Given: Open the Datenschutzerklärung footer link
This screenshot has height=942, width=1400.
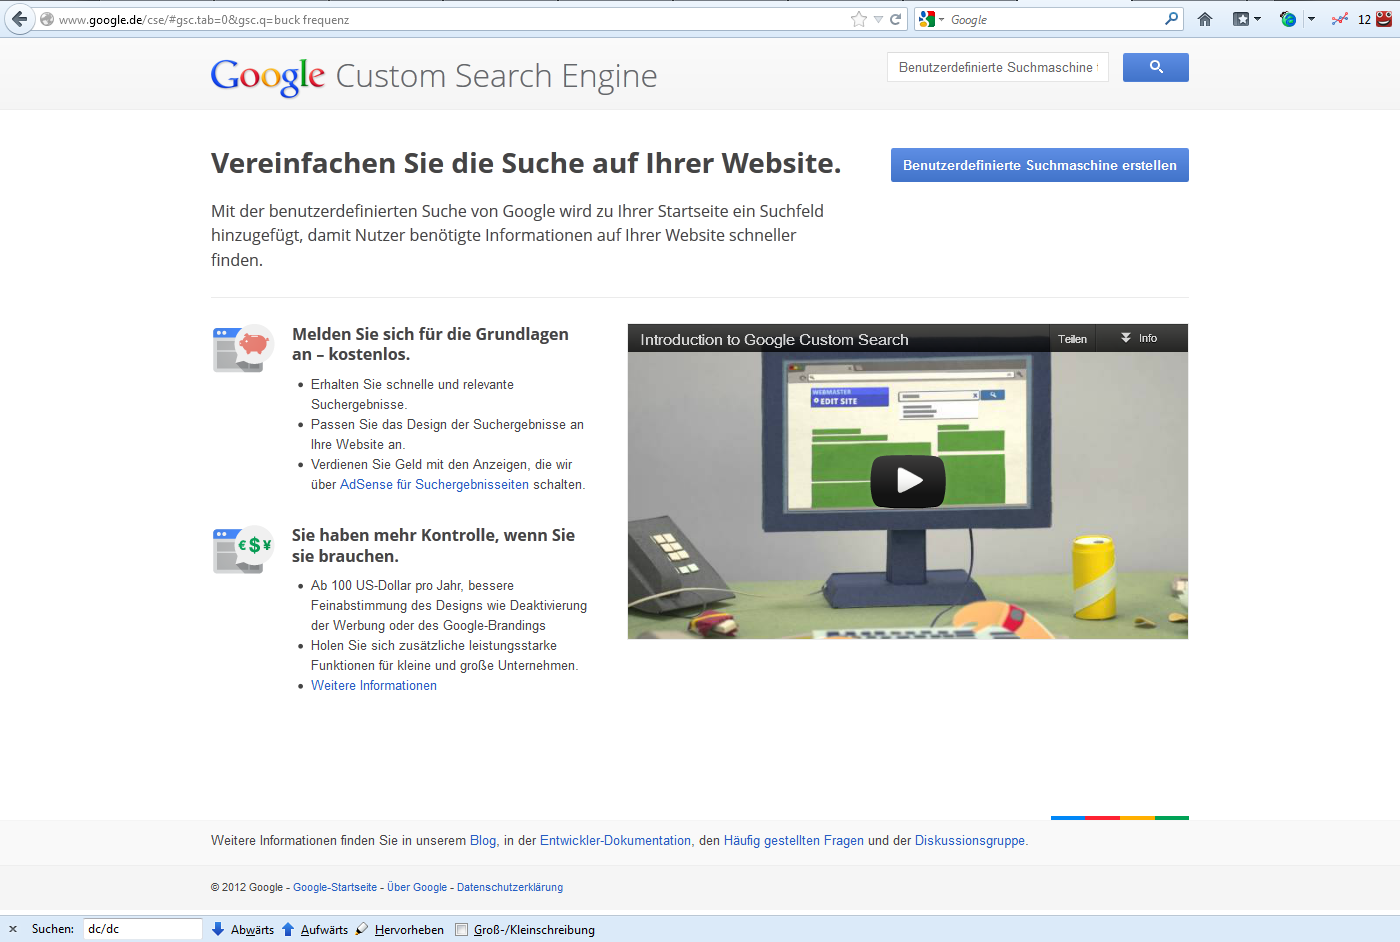Looking at the screenshot, I should coord(510,887).
